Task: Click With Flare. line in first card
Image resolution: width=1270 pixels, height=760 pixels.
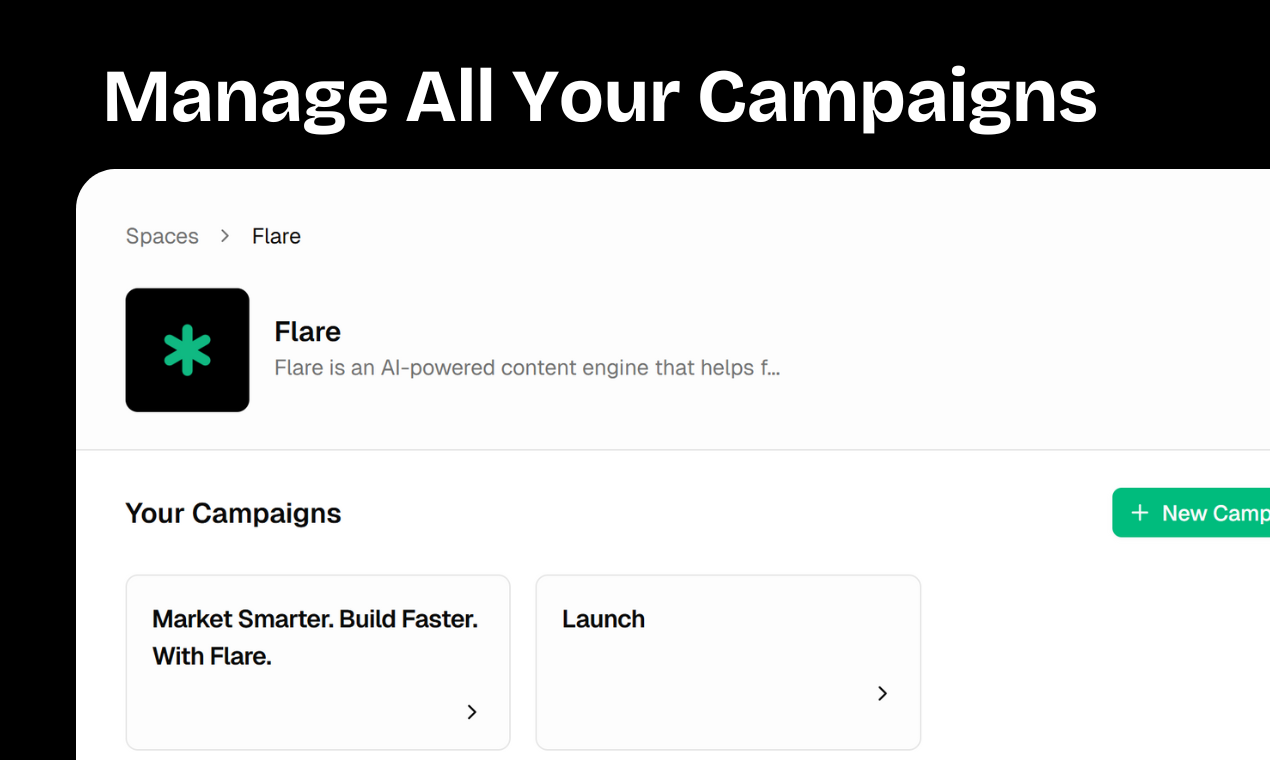Action: point(212,657)
